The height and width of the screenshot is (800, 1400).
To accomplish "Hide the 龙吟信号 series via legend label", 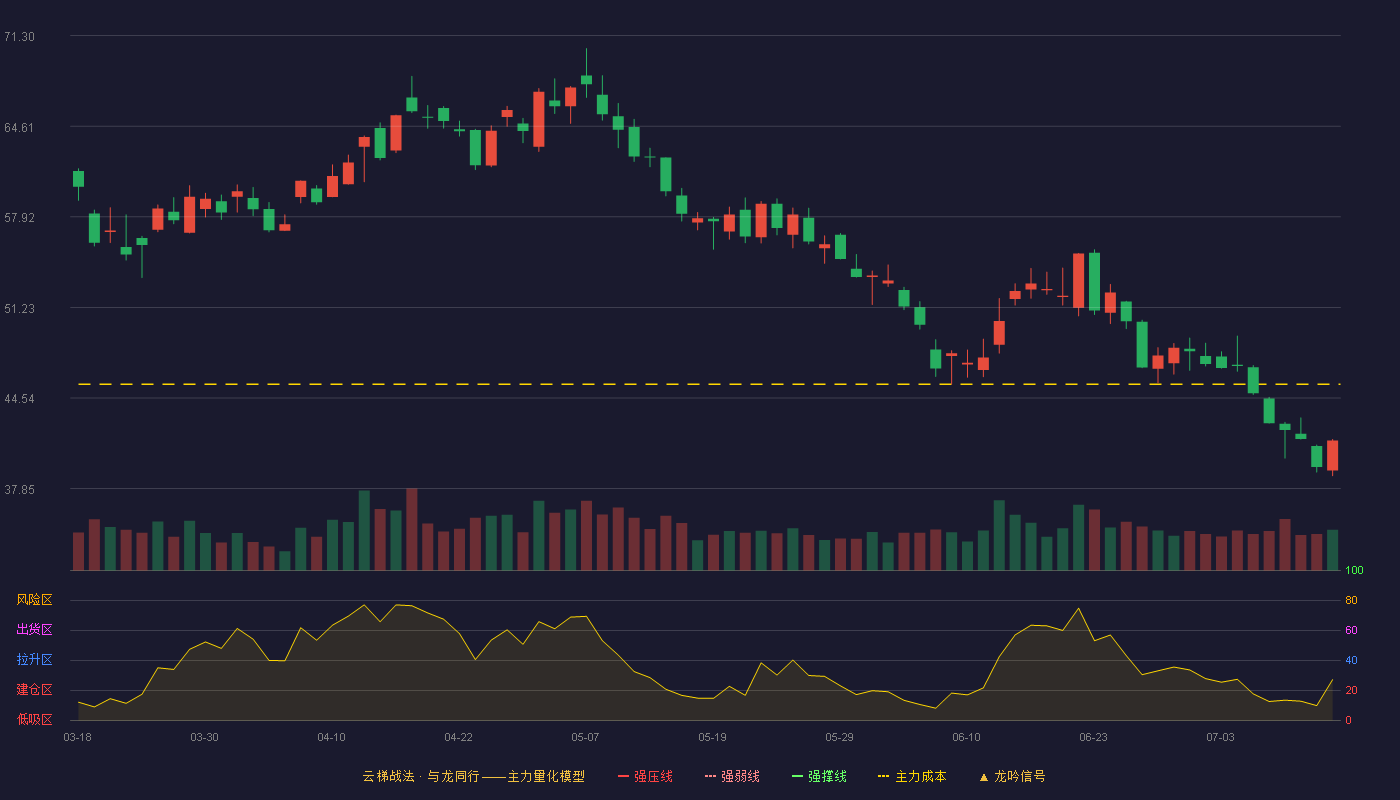I will click(1019, 776).
